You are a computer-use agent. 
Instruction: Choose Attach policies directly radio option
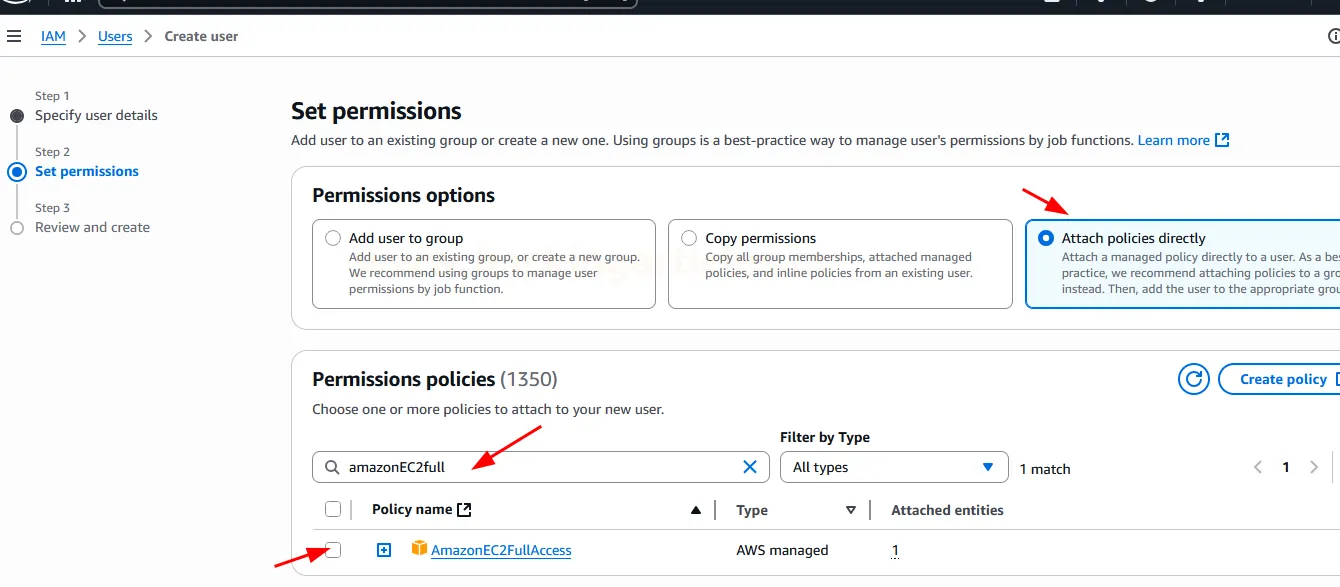coord(1046,238)
